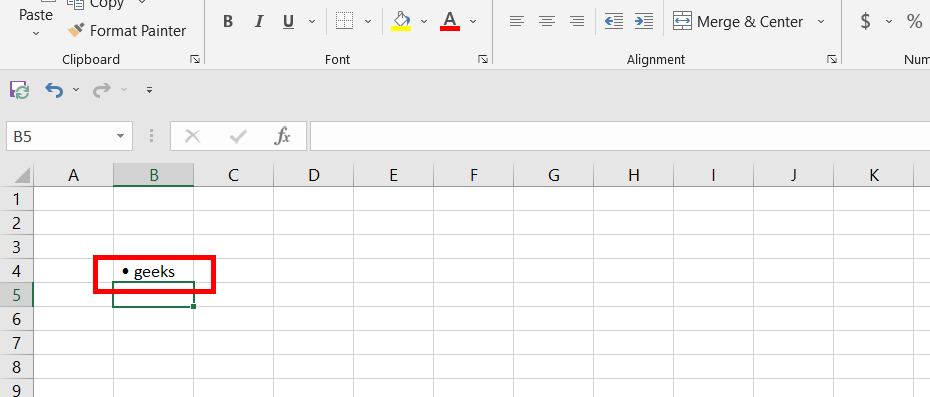Customize Quick Access Toolbar arrow

tap(149, 90)
